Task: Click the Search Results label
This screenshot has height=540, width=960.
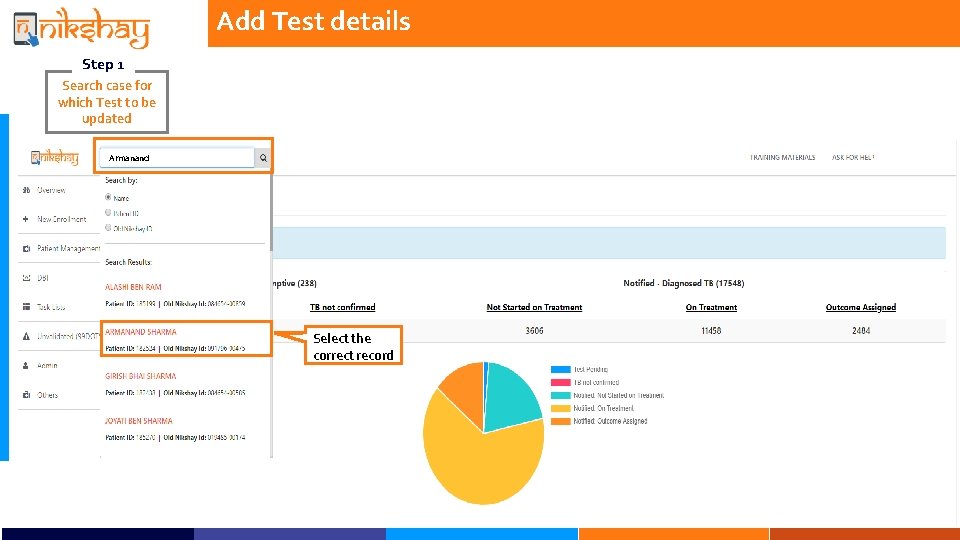Action: (x=128, y=262)
